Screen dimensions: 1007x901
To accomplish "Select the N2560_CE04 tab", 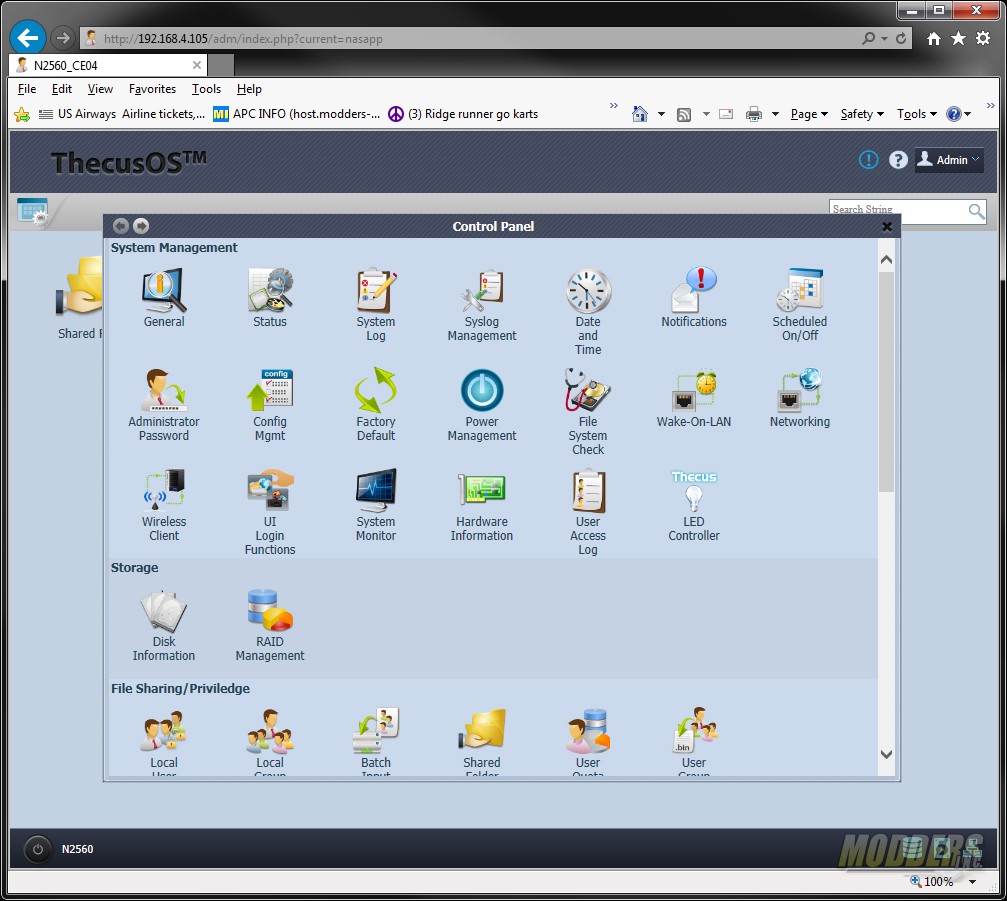I will 108,66.
